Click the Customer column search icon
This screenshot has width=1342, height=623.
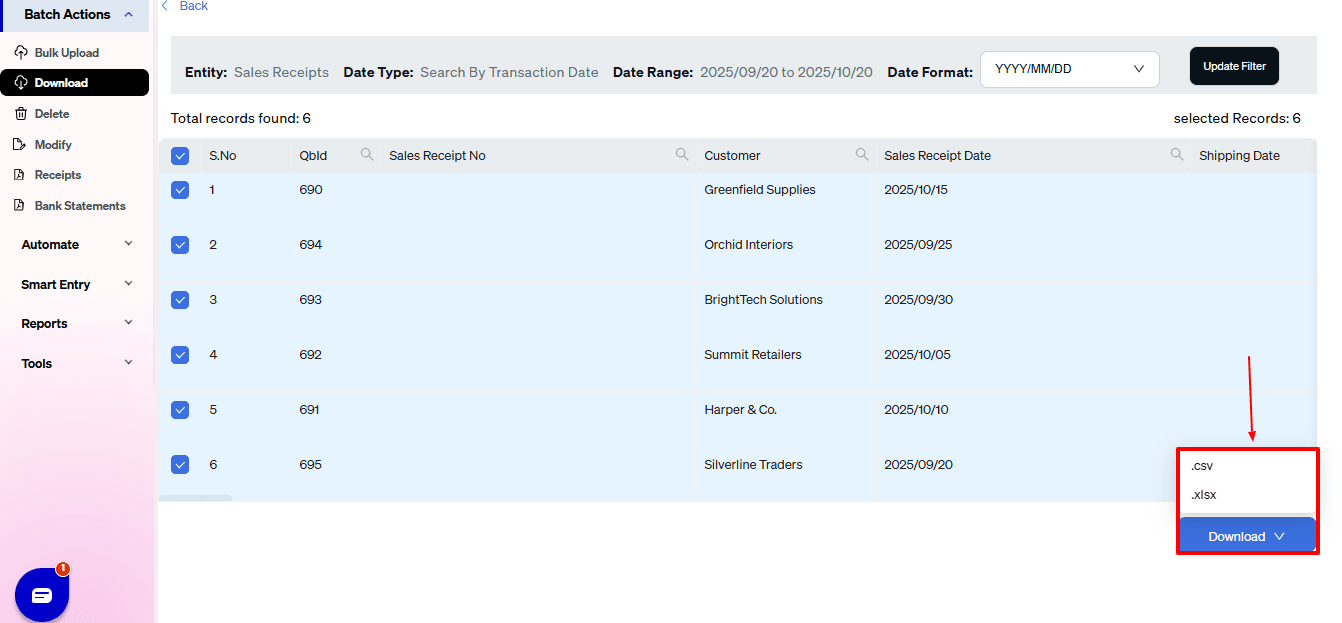862,155
